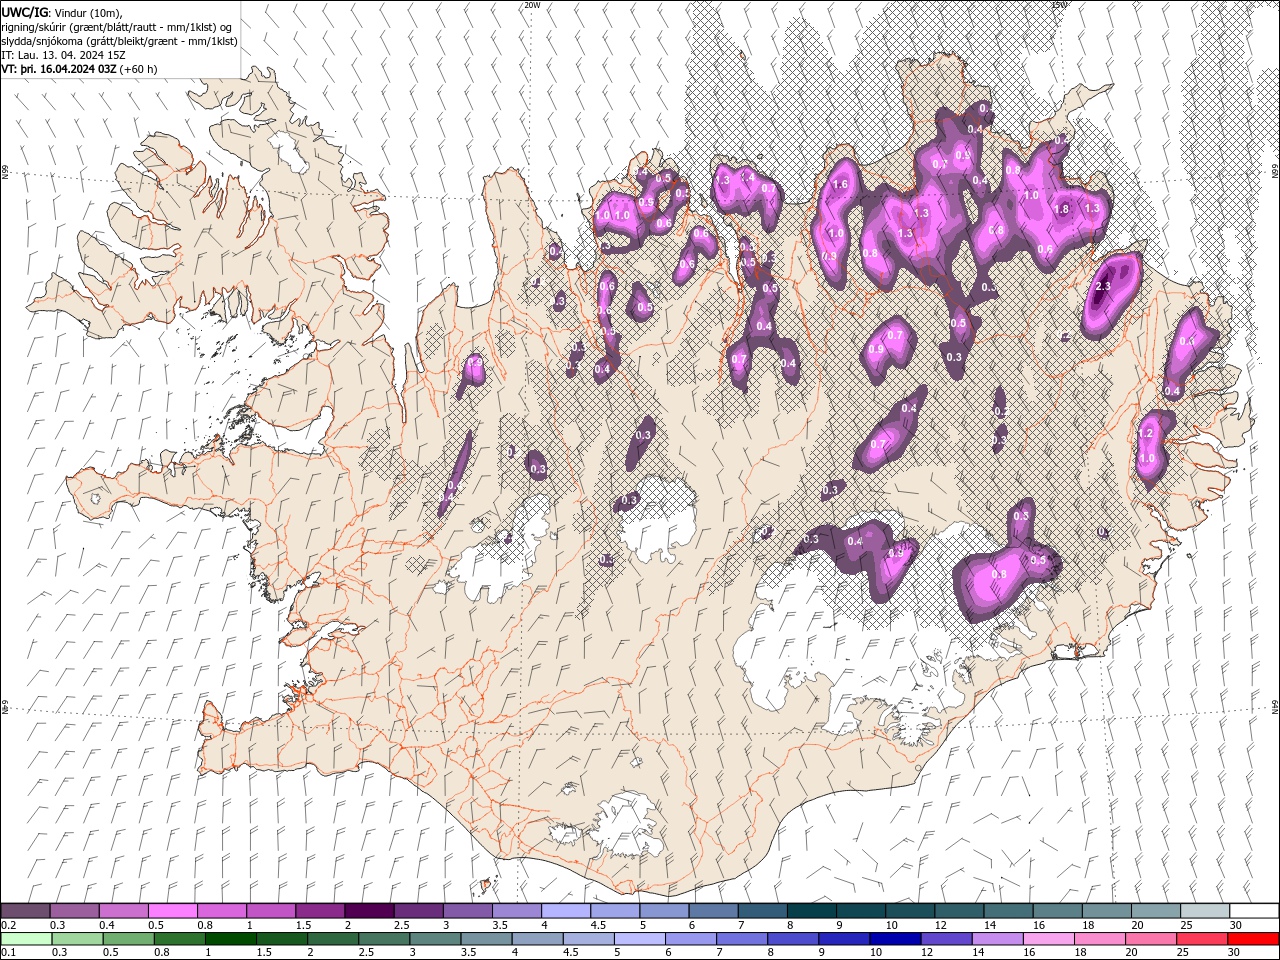Click the light grey snow-scale swatch labeled 25

point(1203,911)
